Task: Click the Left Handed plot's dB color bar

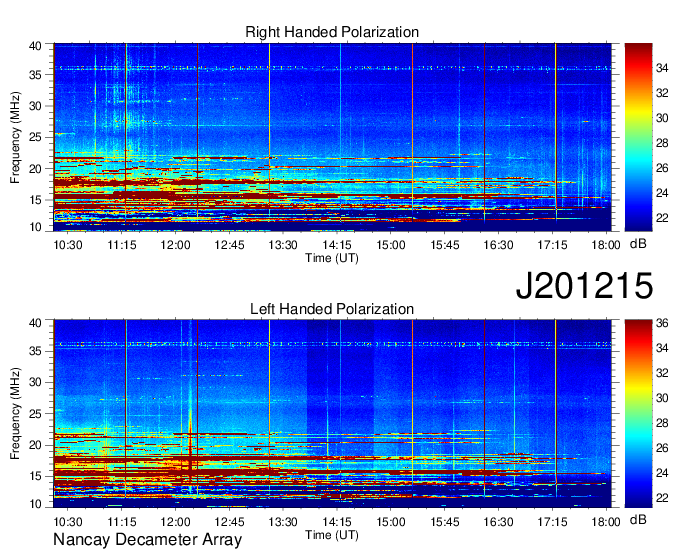Action: click(638, 414)
